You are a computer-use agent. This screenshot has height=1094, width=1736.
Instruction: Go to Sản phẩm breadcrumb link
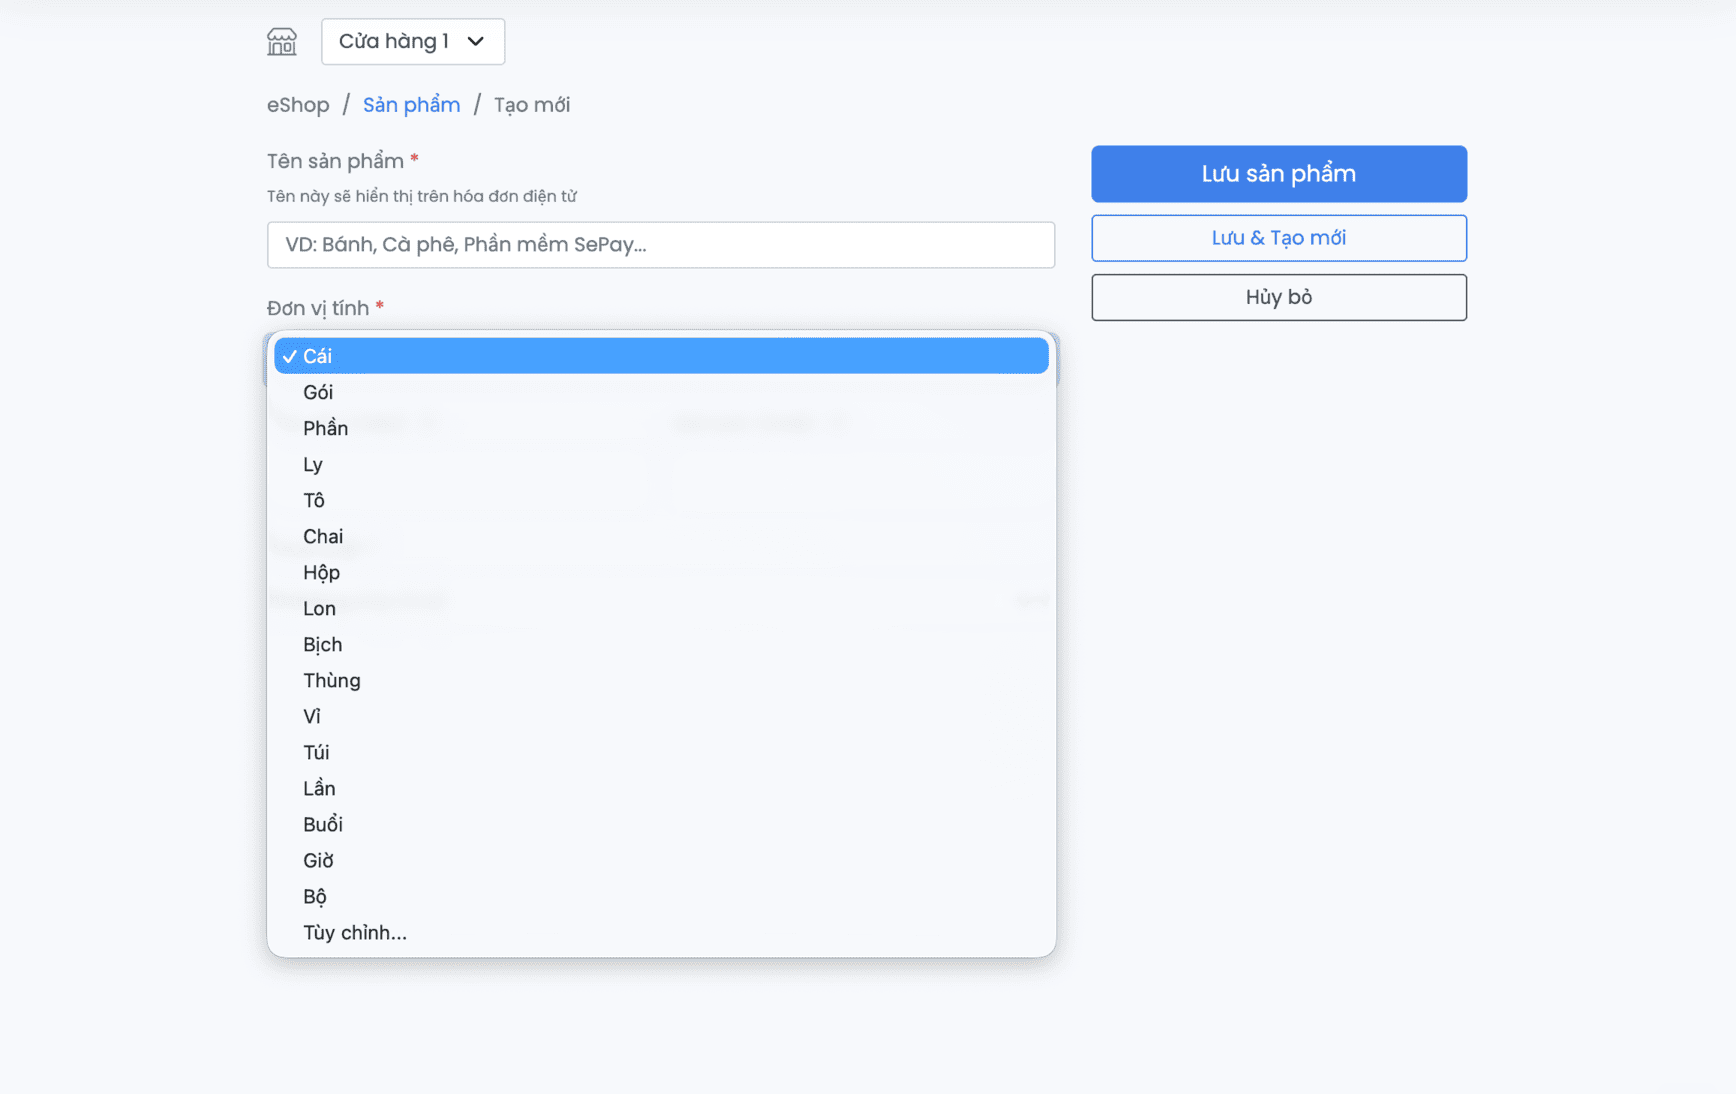pyautogui.click(x=411, y=105)
